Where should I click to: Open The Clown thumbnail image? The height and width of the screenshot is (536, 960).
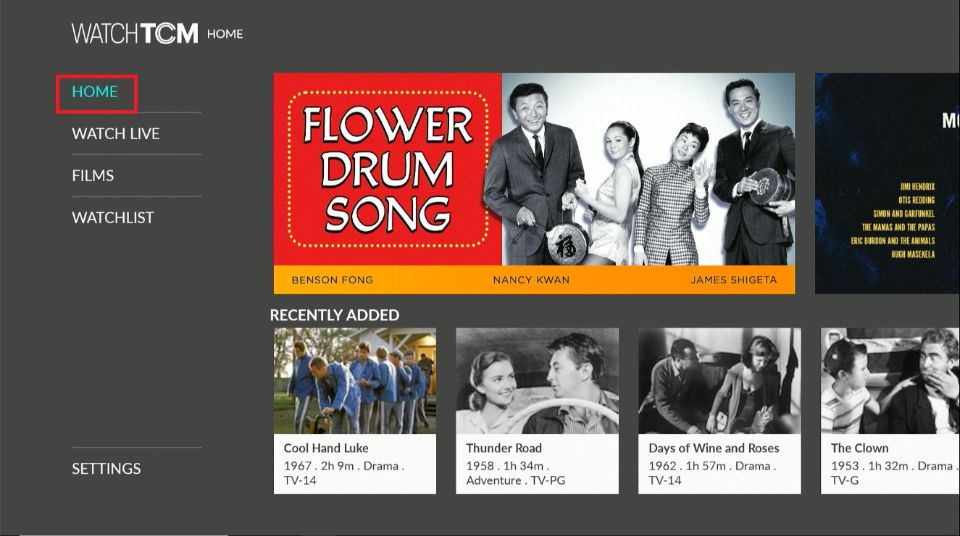click(890, 380)
